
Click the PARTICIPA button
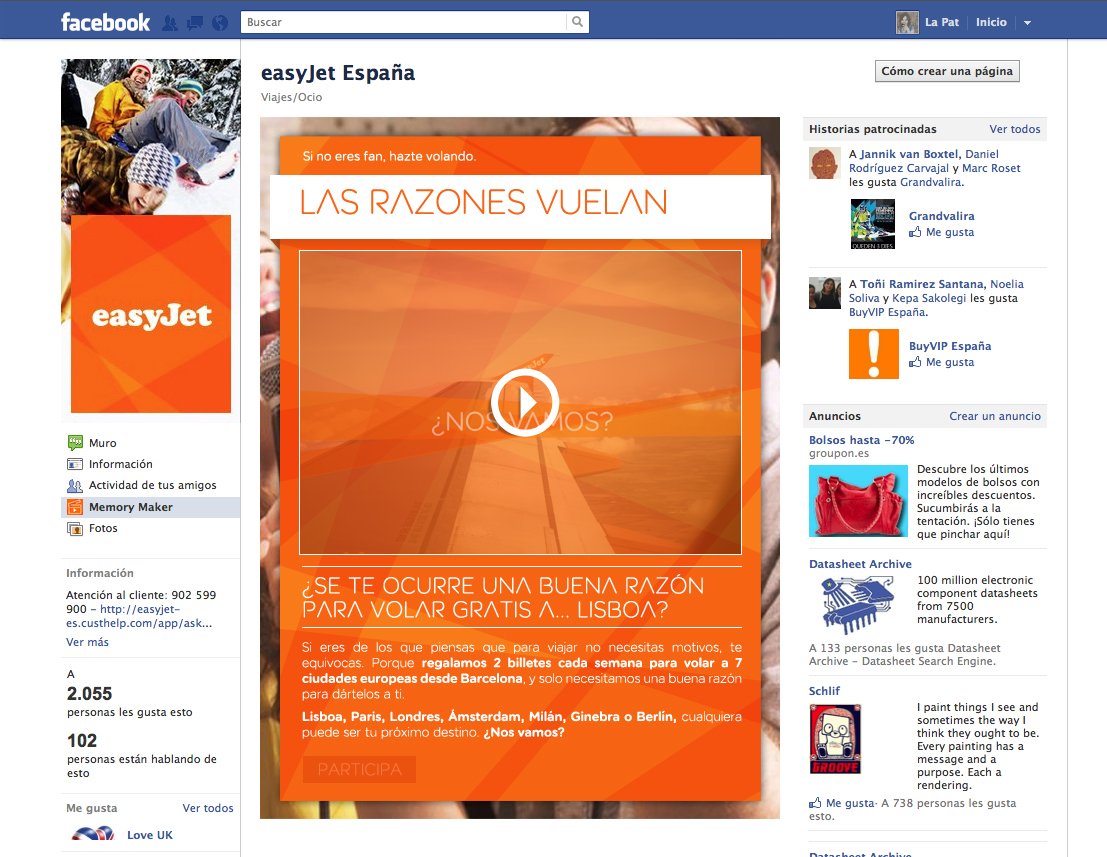pos(359,769)
